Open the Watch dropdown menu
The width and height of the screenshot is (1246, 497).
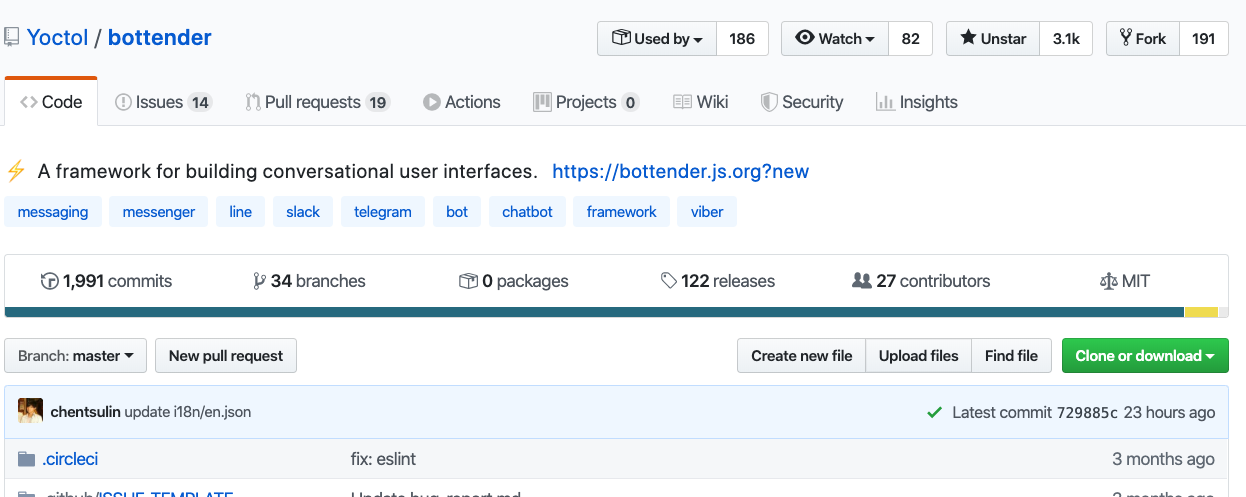click(x=835, y=39)
